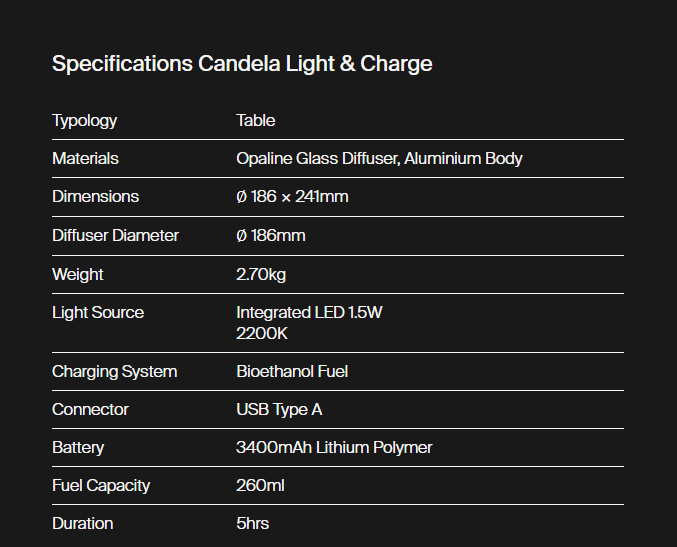Select the Bioethanol Fuel value
Viewport: 677px width, 547px height.
pos(292,372)
